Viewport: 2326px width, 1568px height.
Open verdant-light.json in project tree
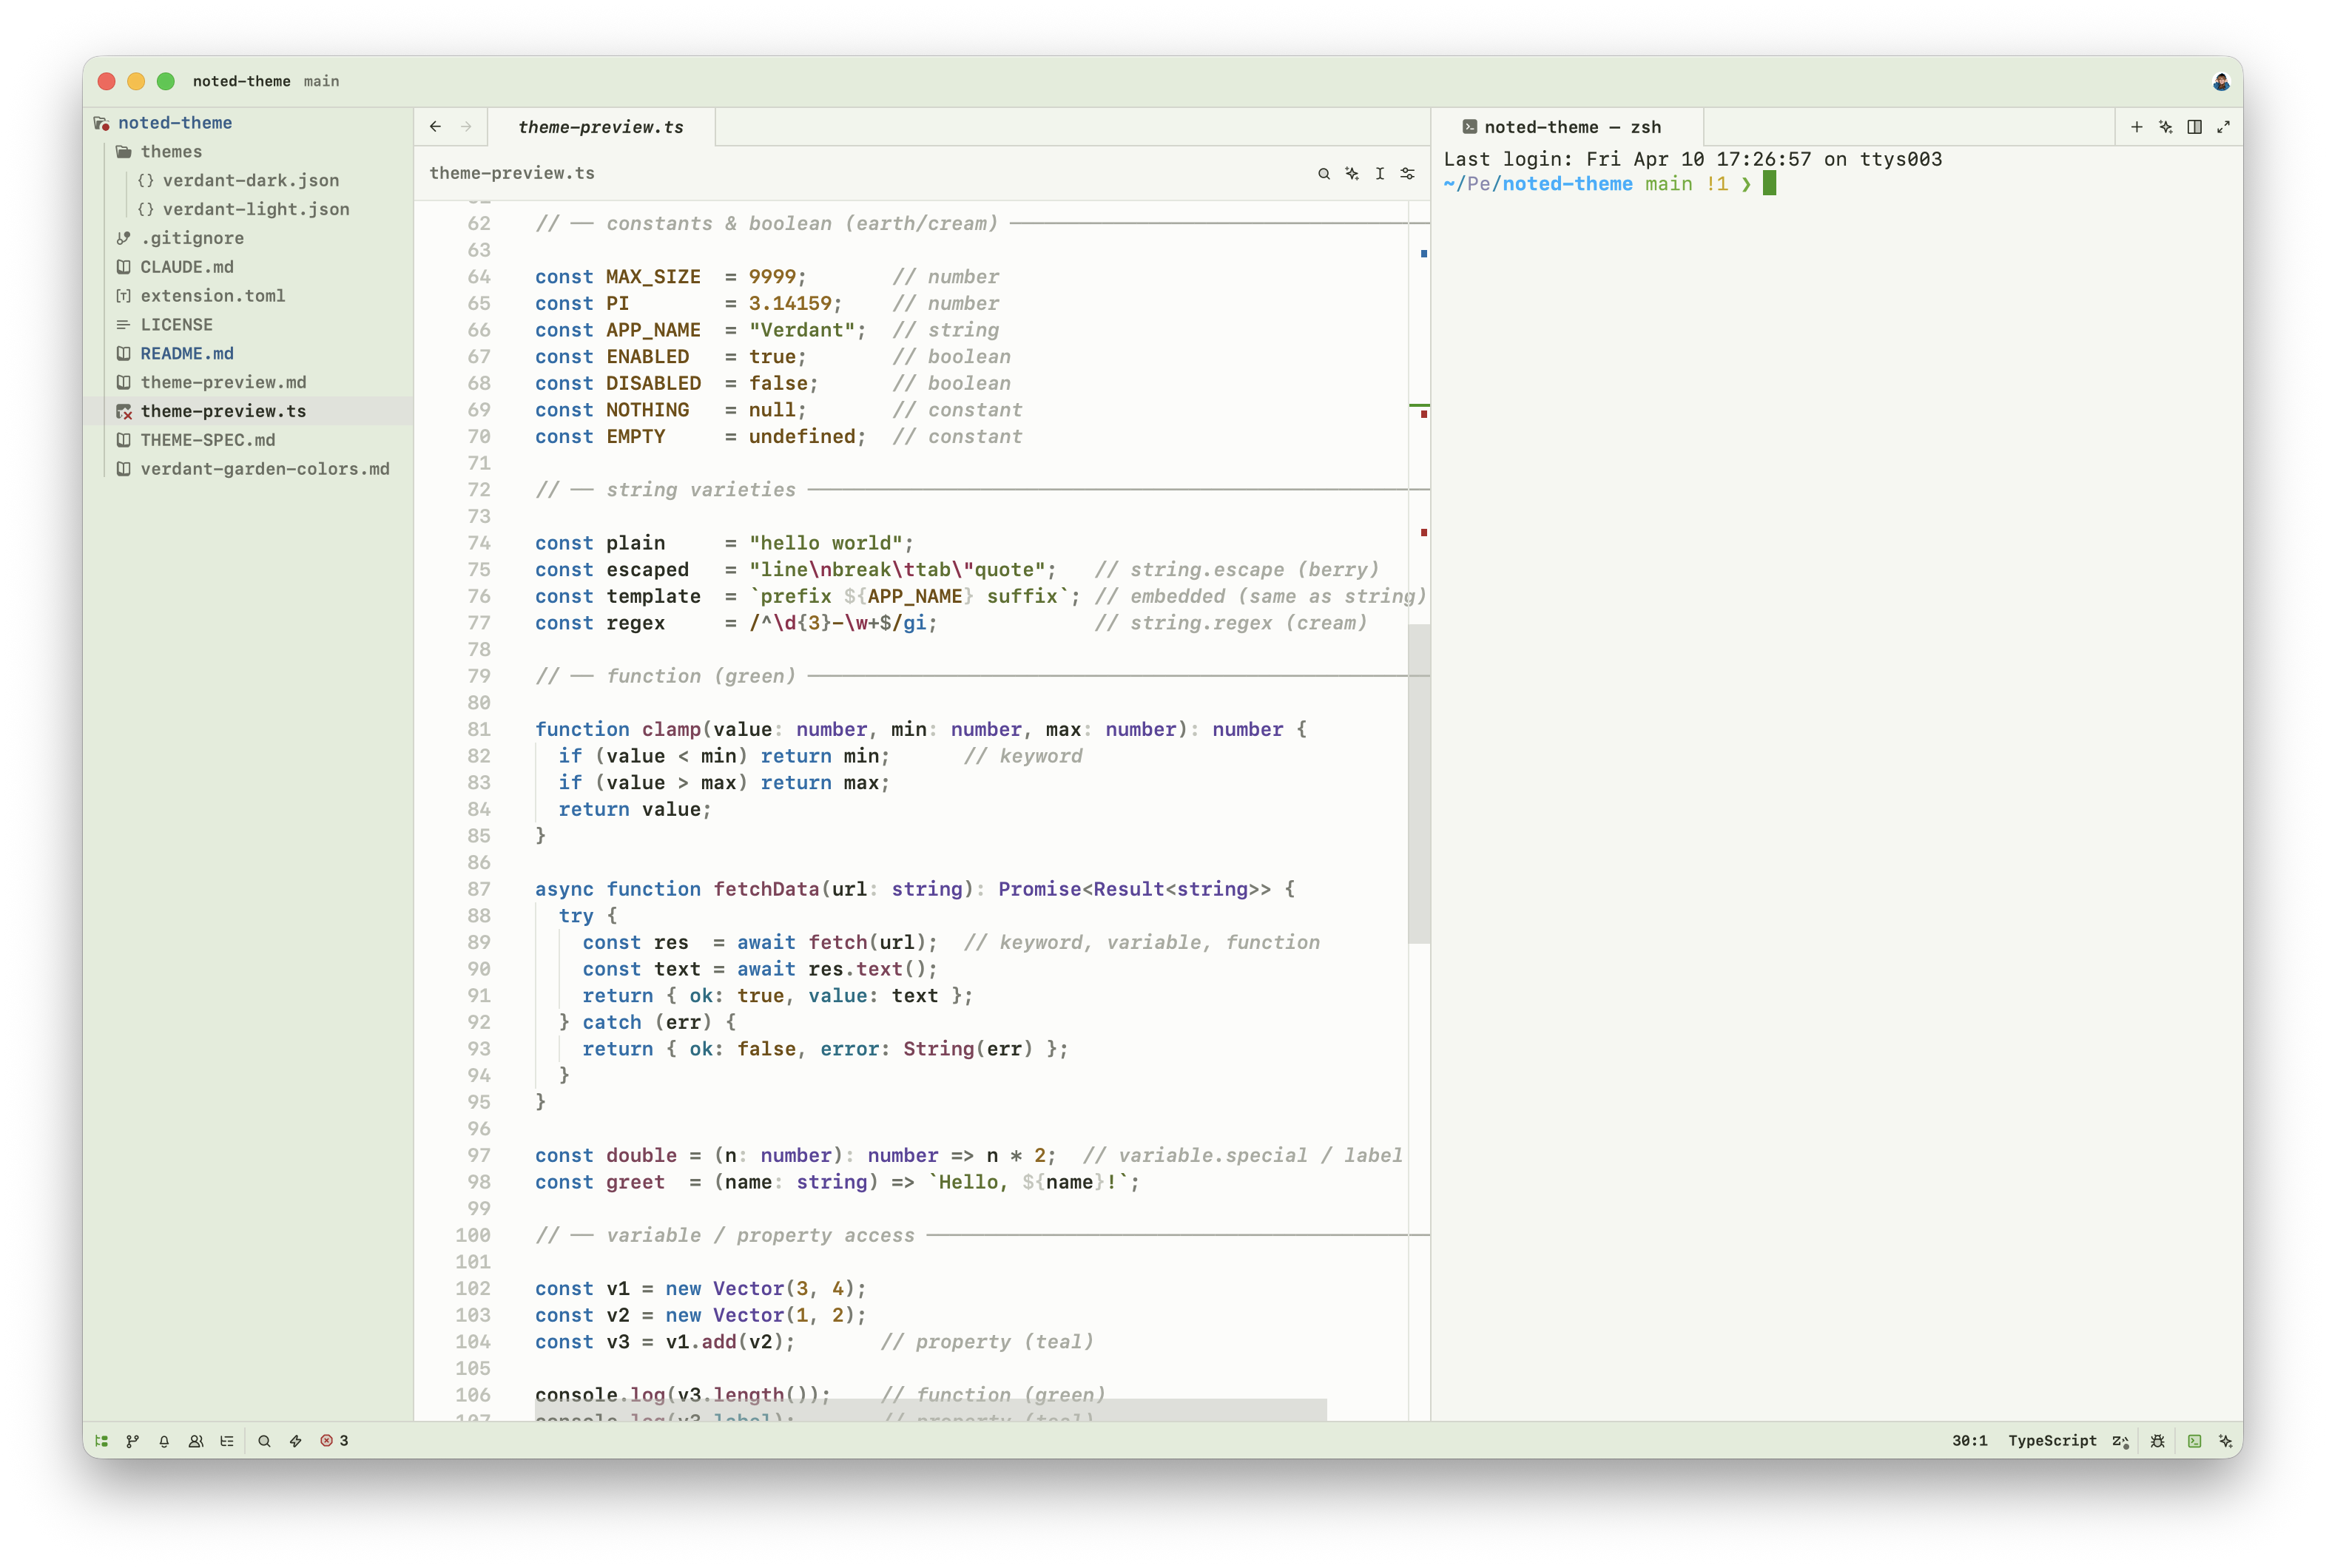pyautogui.click(x=248, y=209)
